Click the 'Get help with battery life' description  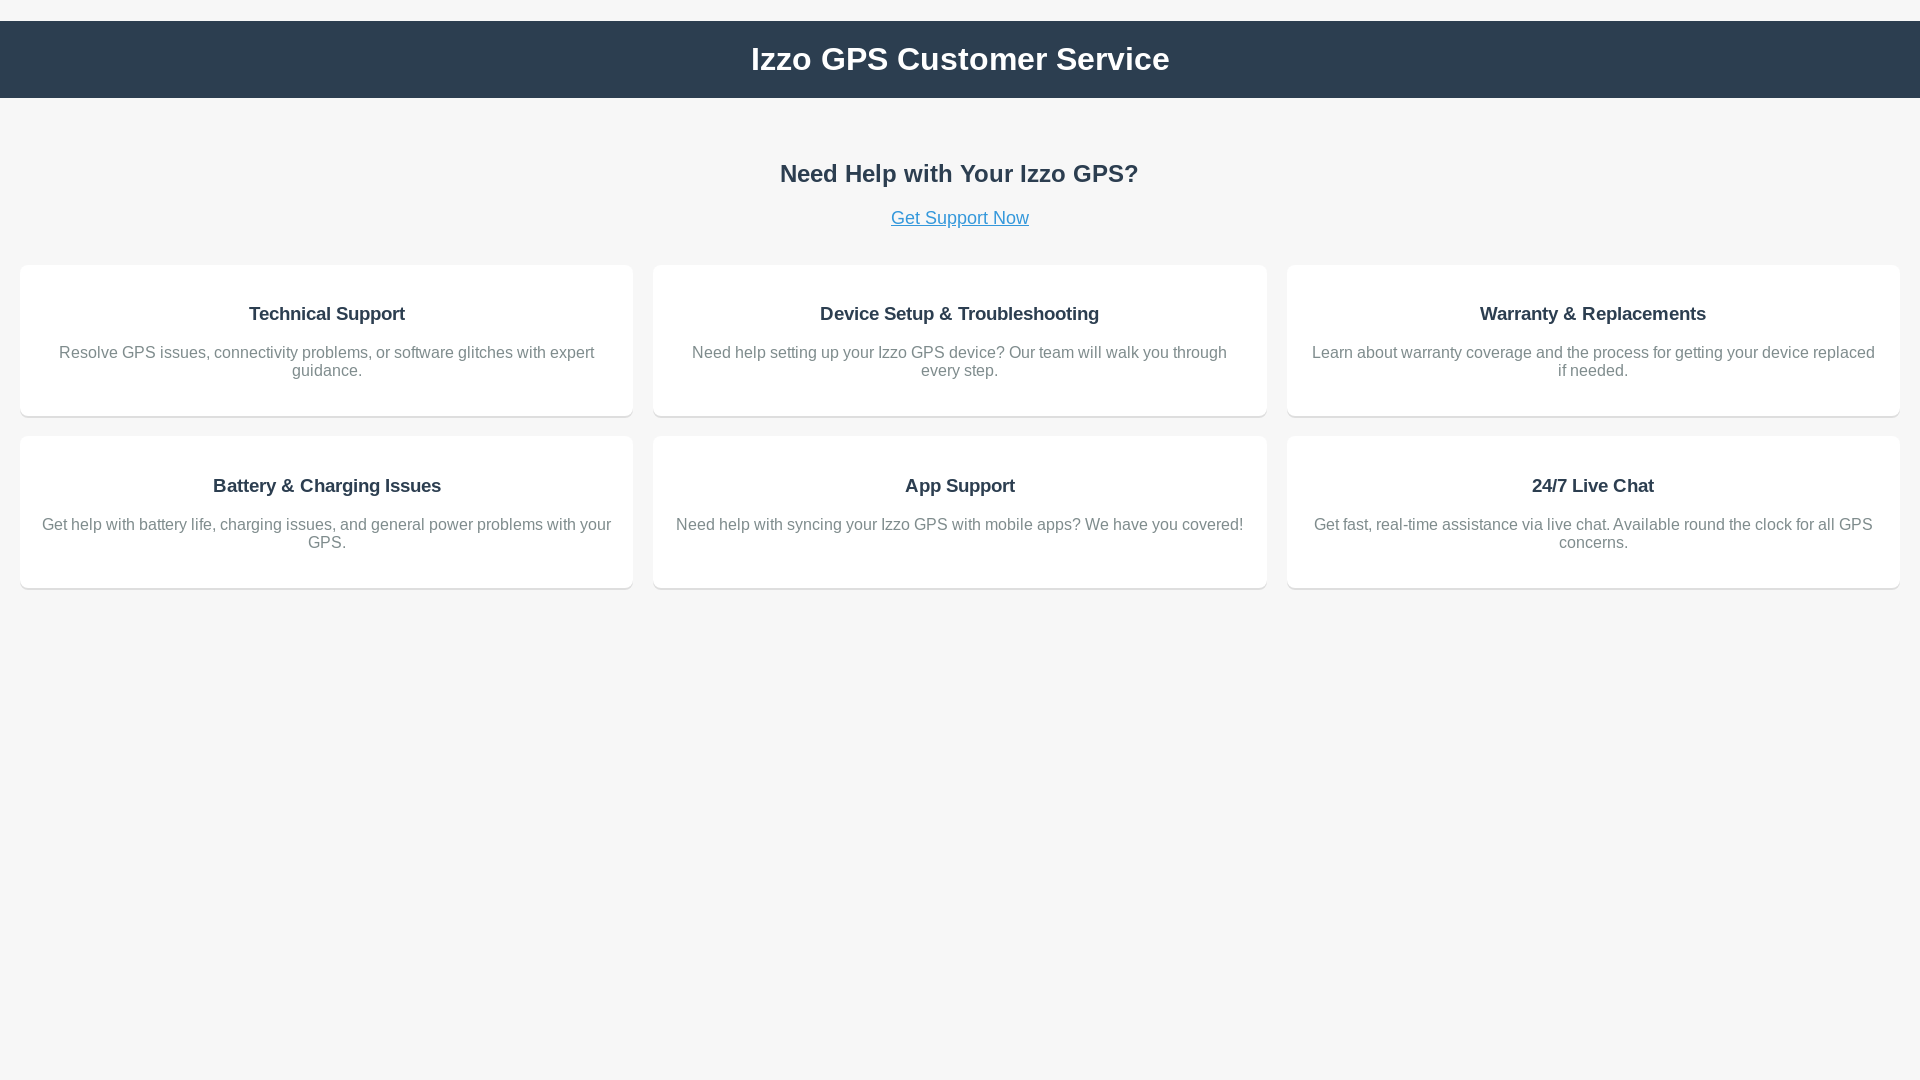327,534
